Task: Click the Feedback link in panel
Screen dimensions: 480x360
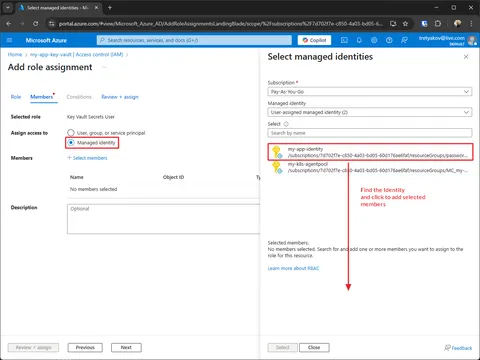Action: 458,348
